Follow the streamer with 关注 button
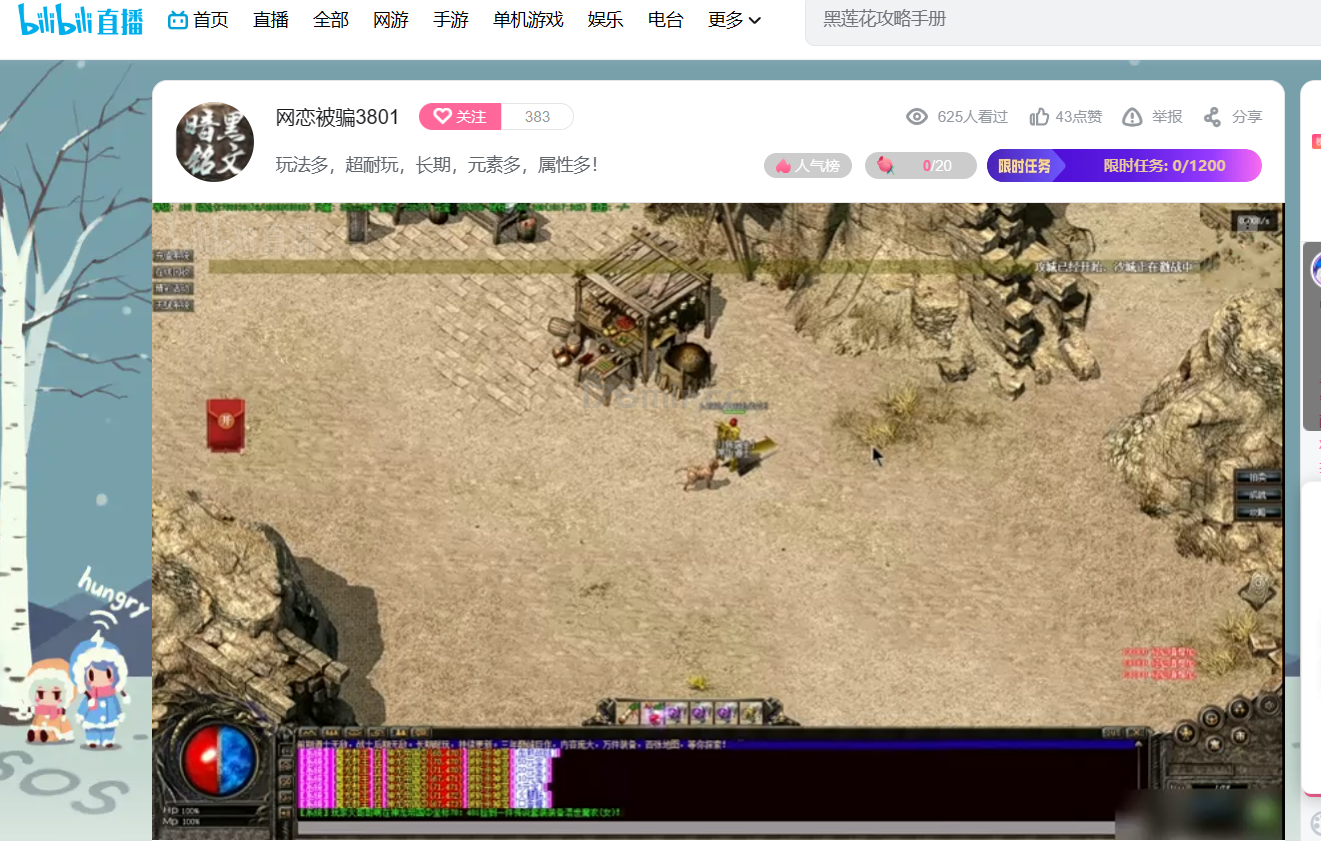1321x841 pixels. pos(460,117)
